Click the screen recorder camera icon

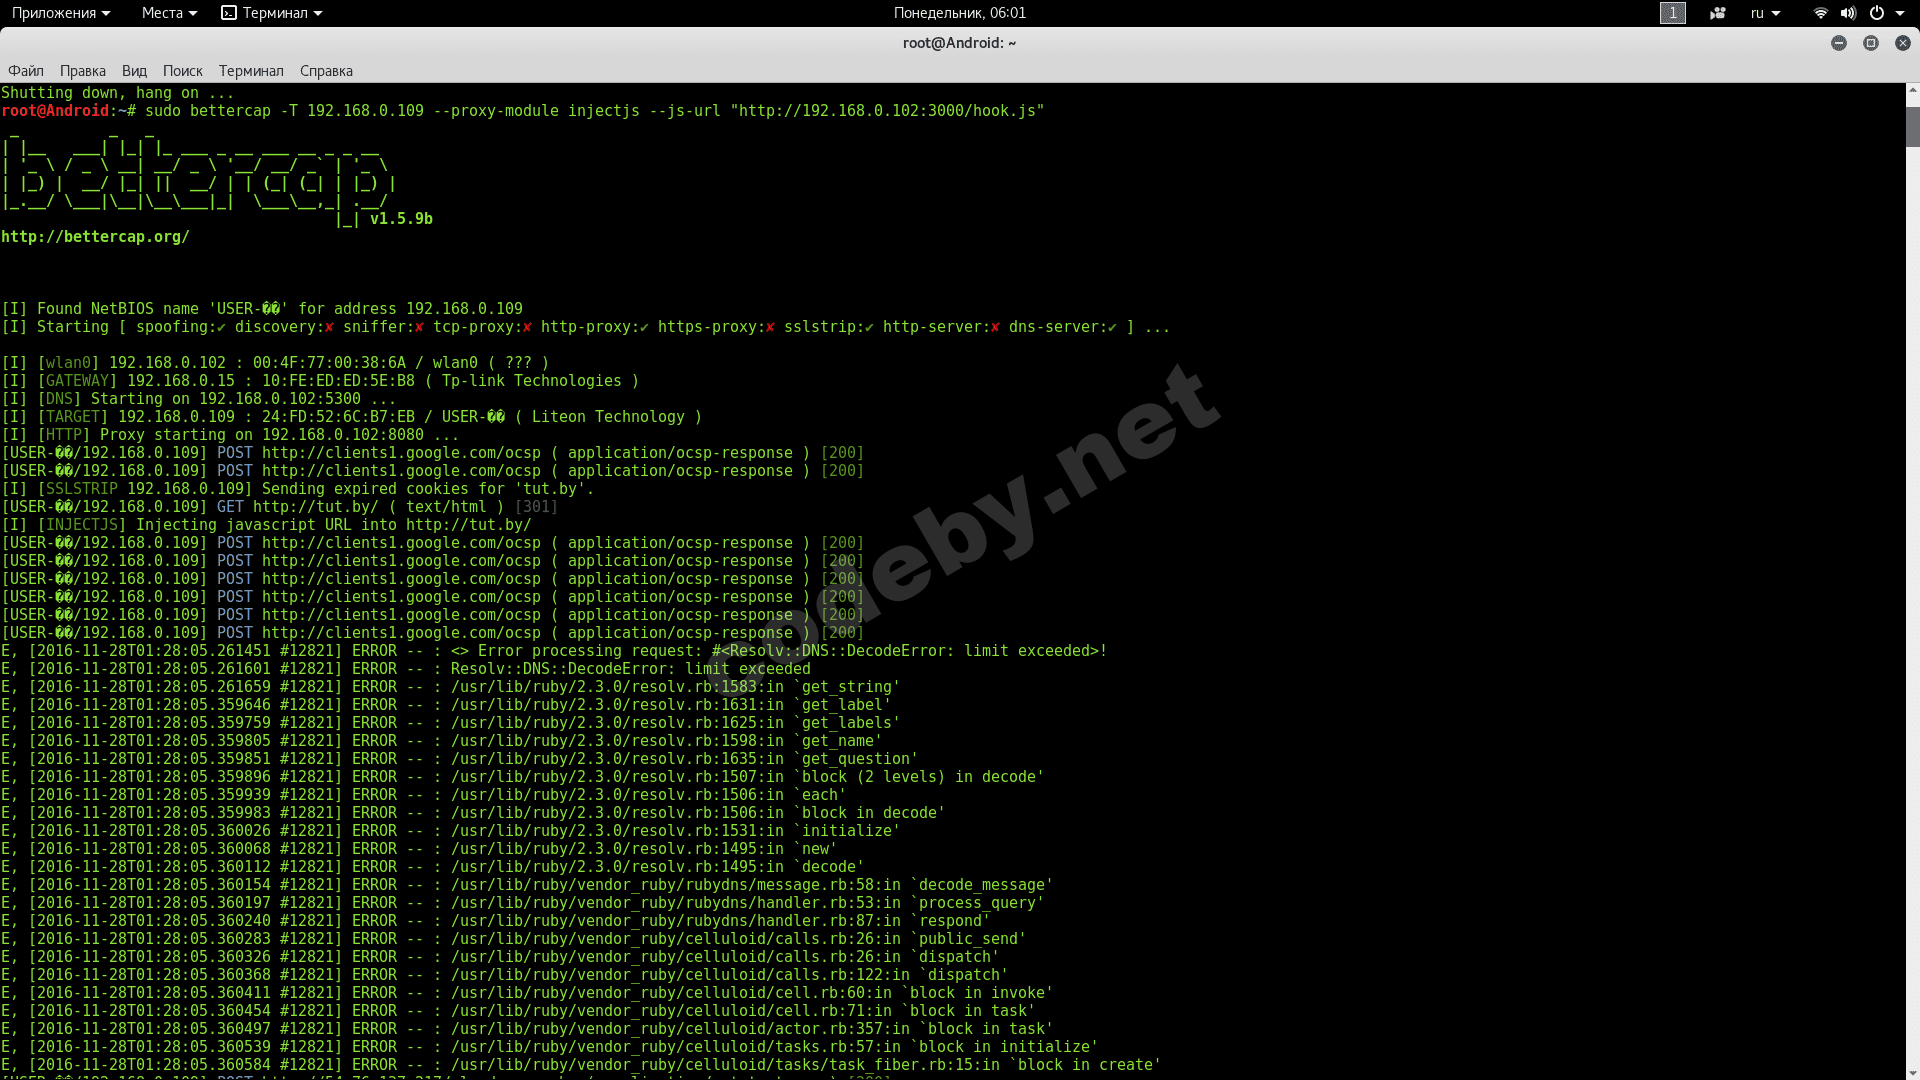1718,13
